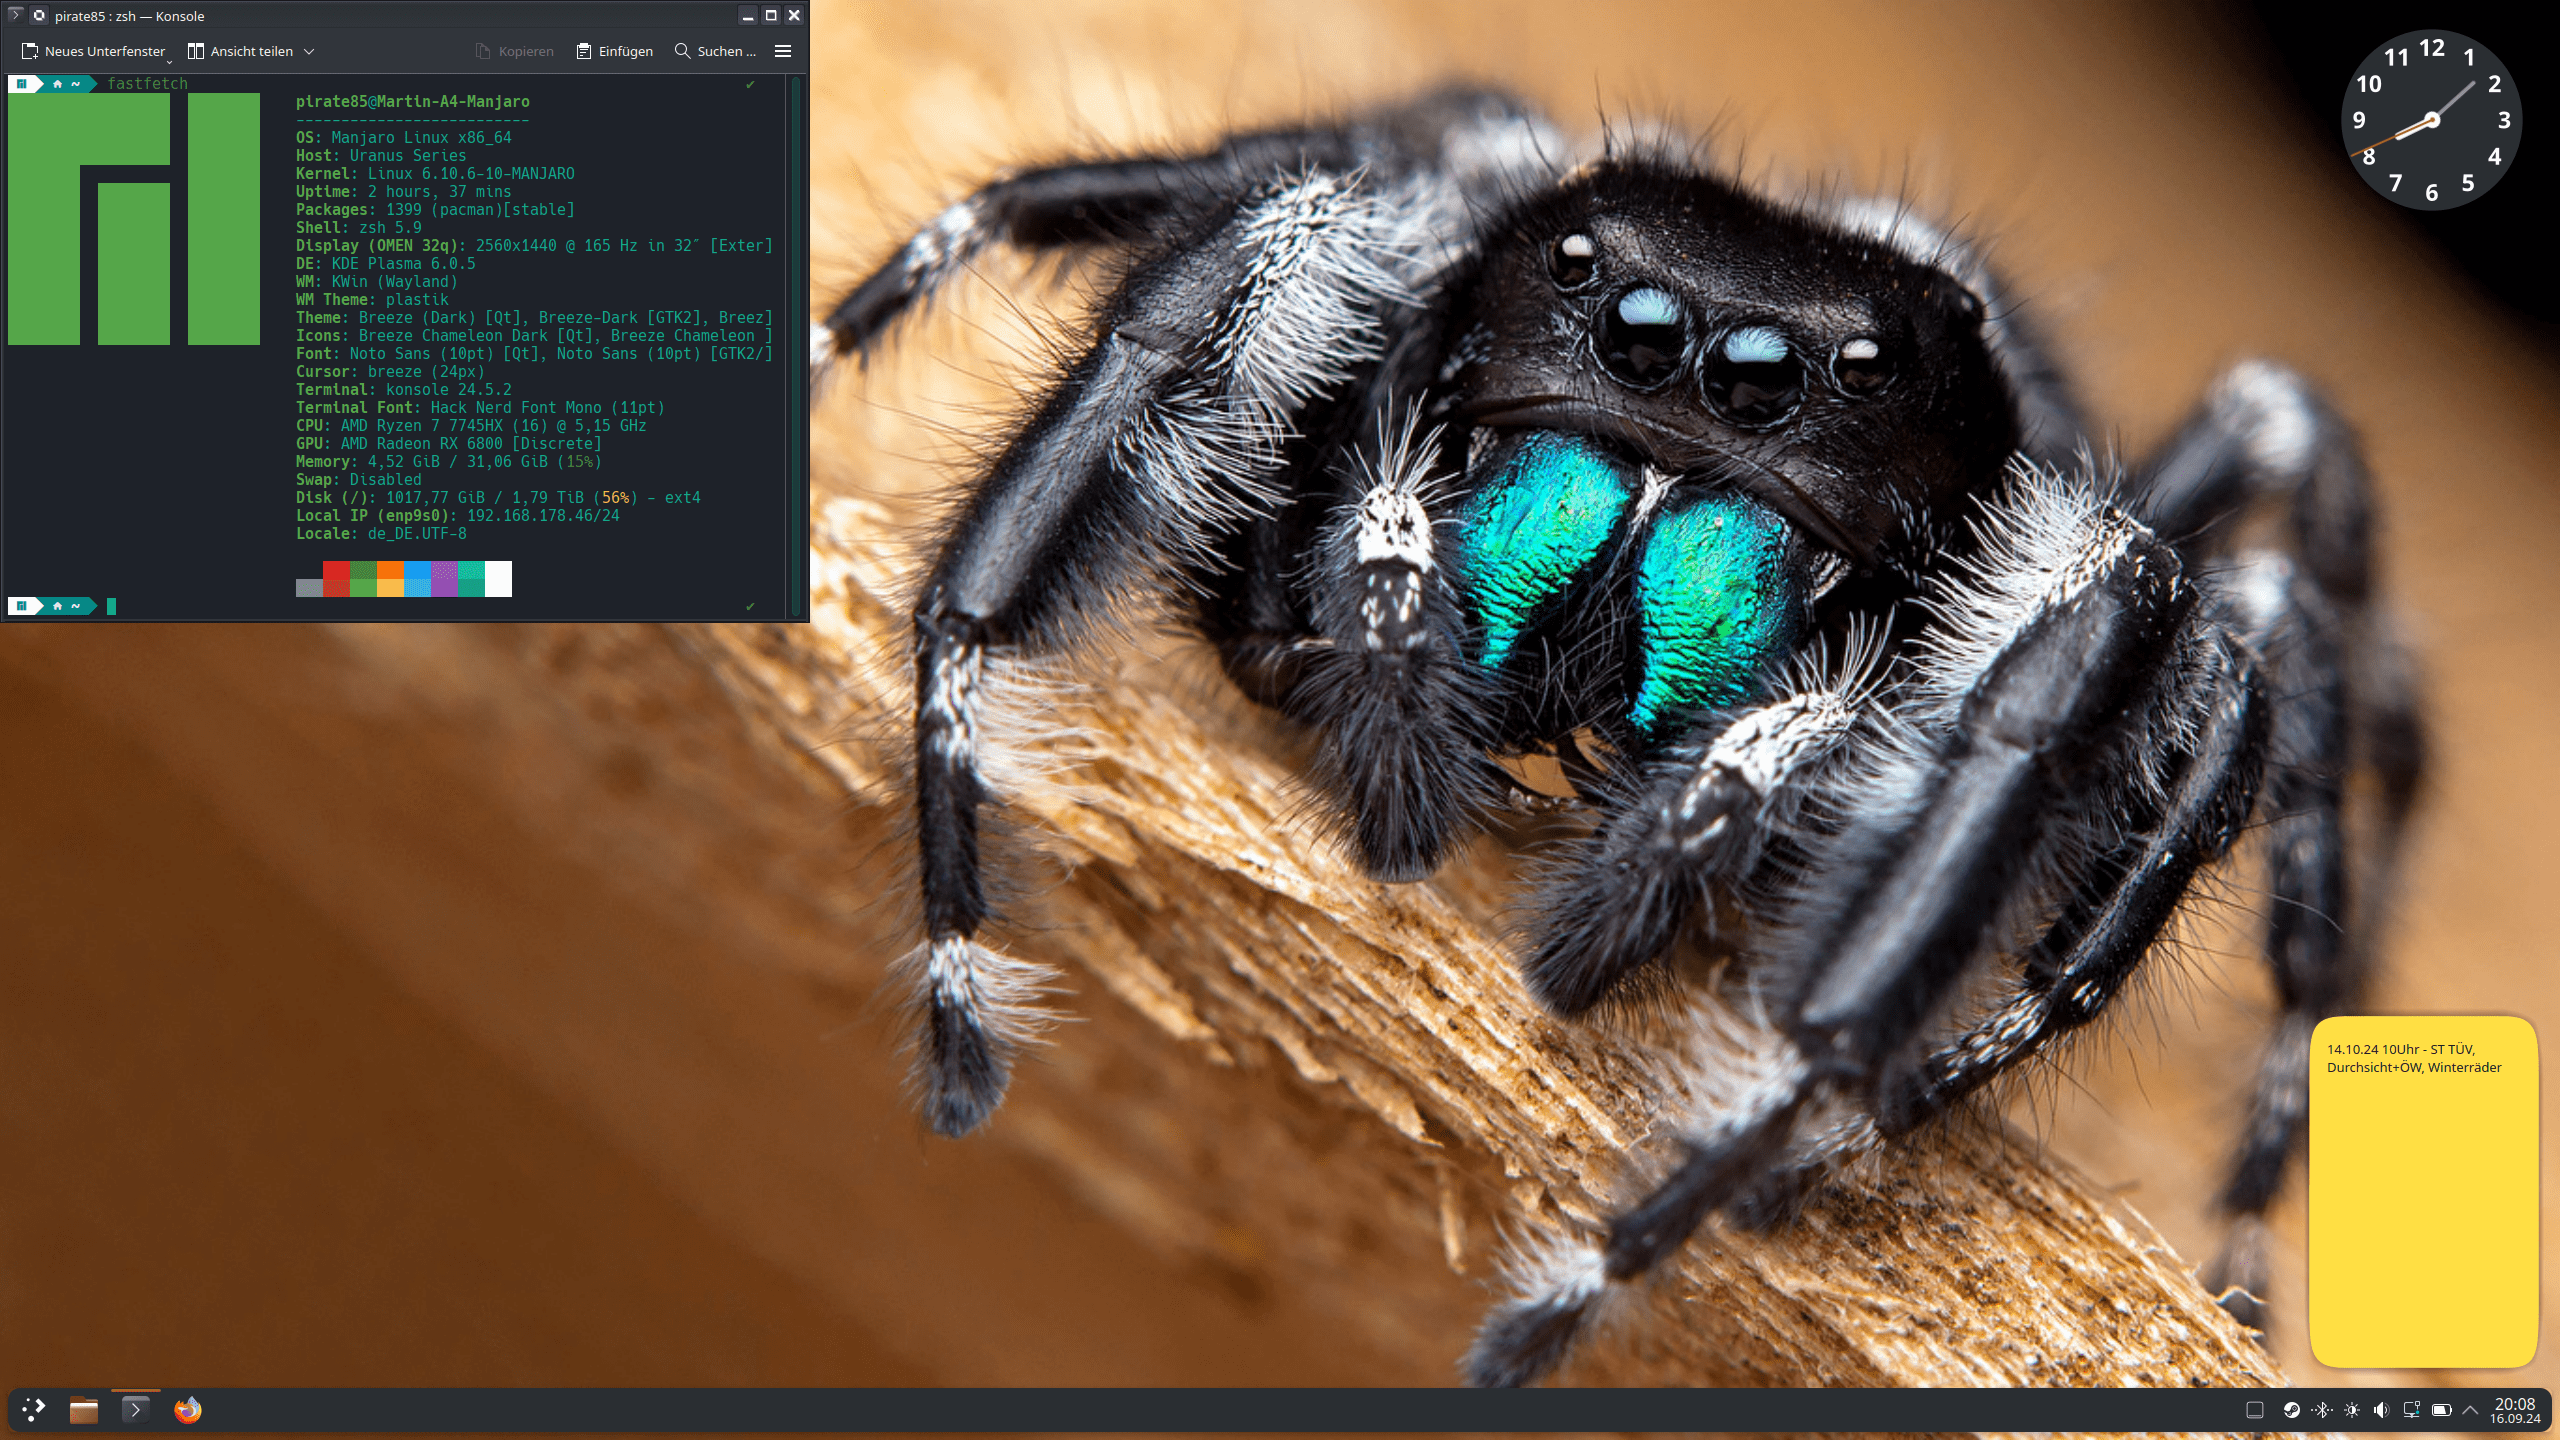Focus the terminal prompt cursor at the bottom
2560x1440 pixels.
(x=111, y=606)
